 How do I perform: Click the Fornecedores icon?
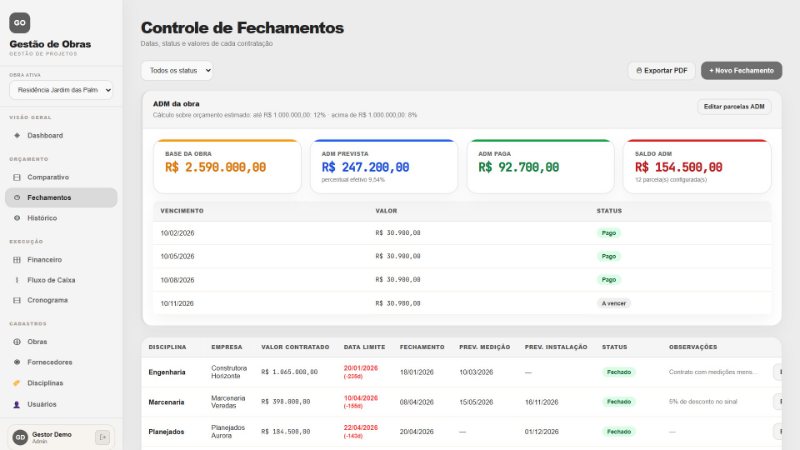tap(17, 362)
